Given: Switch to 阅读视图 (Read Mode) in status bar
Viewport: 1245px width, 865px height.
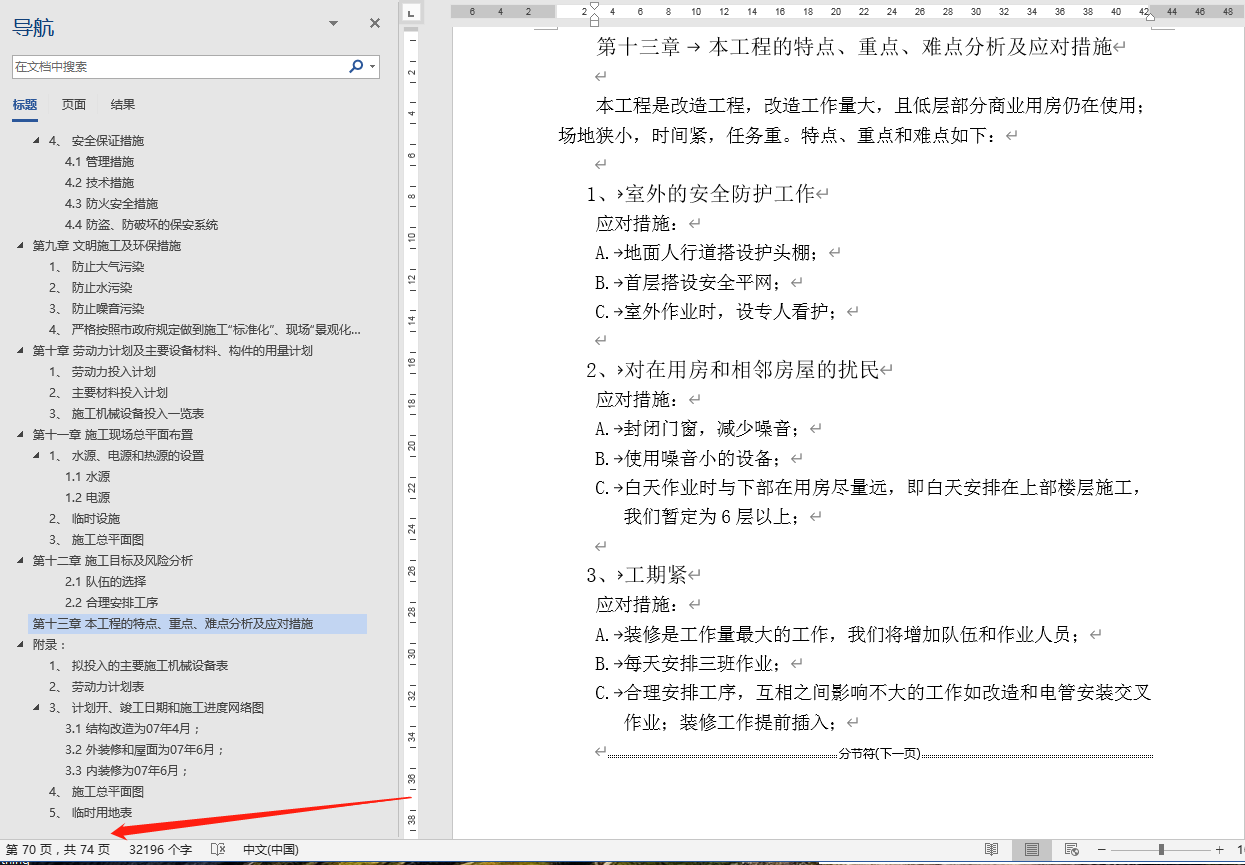Looking at the screenshot, I should click(x=991, y=850).
